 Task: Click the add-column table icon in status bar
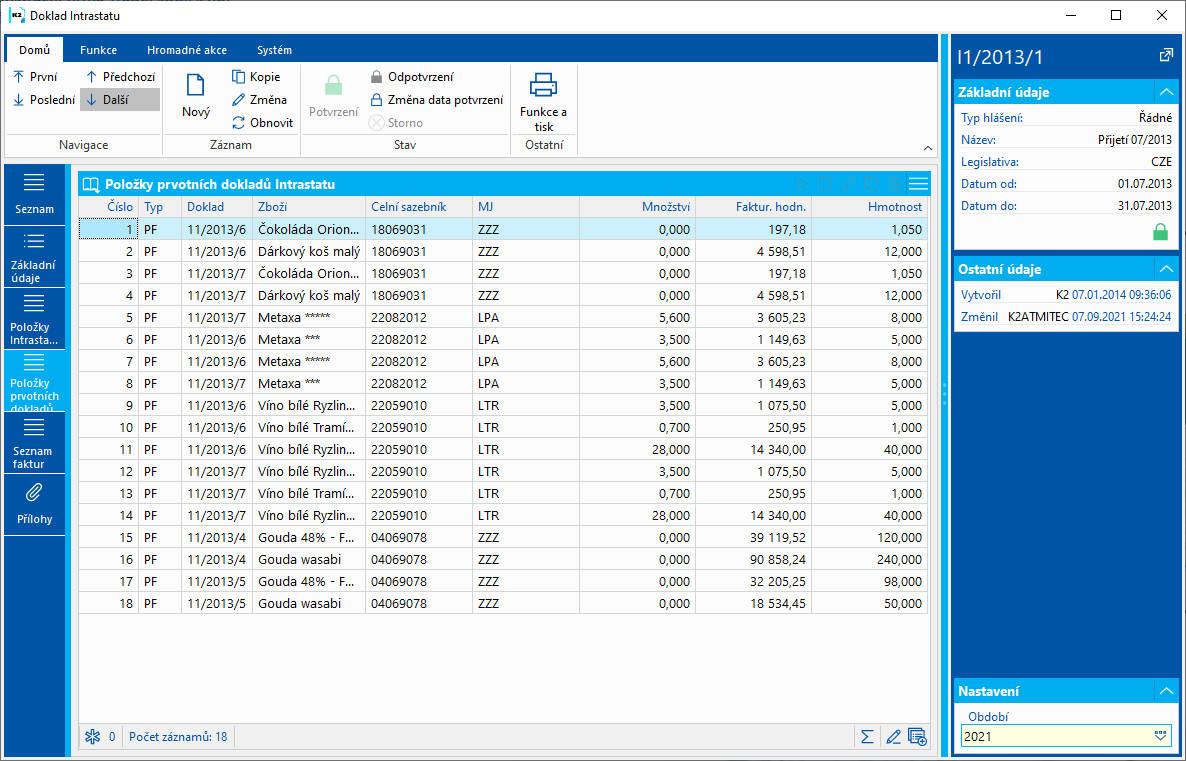(x=917, y=737)
